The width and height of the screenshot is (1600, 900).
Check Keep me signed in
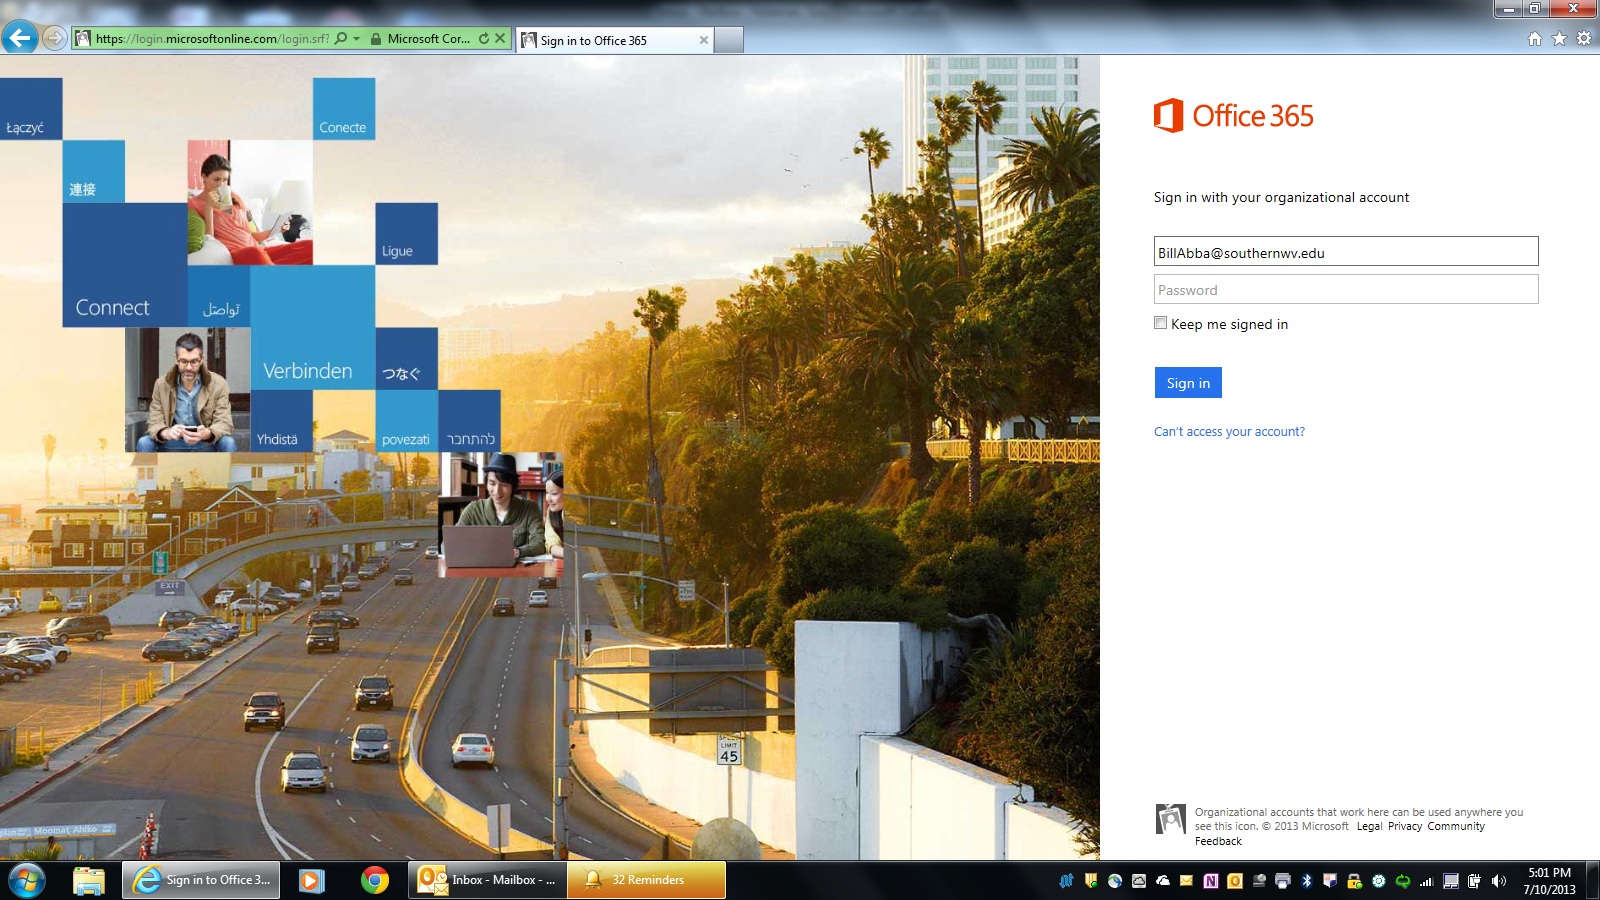(1160, 323)
